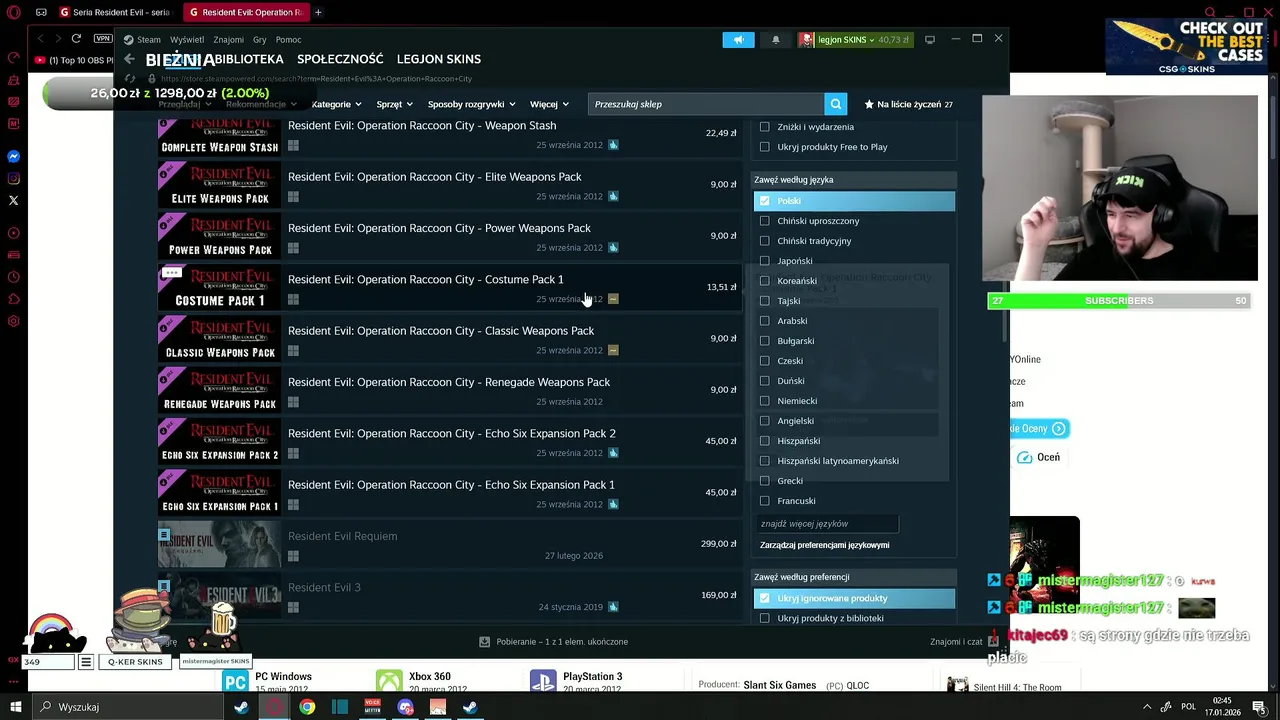Click the downloads icon beside Pobieranie status

click(485, 641)
